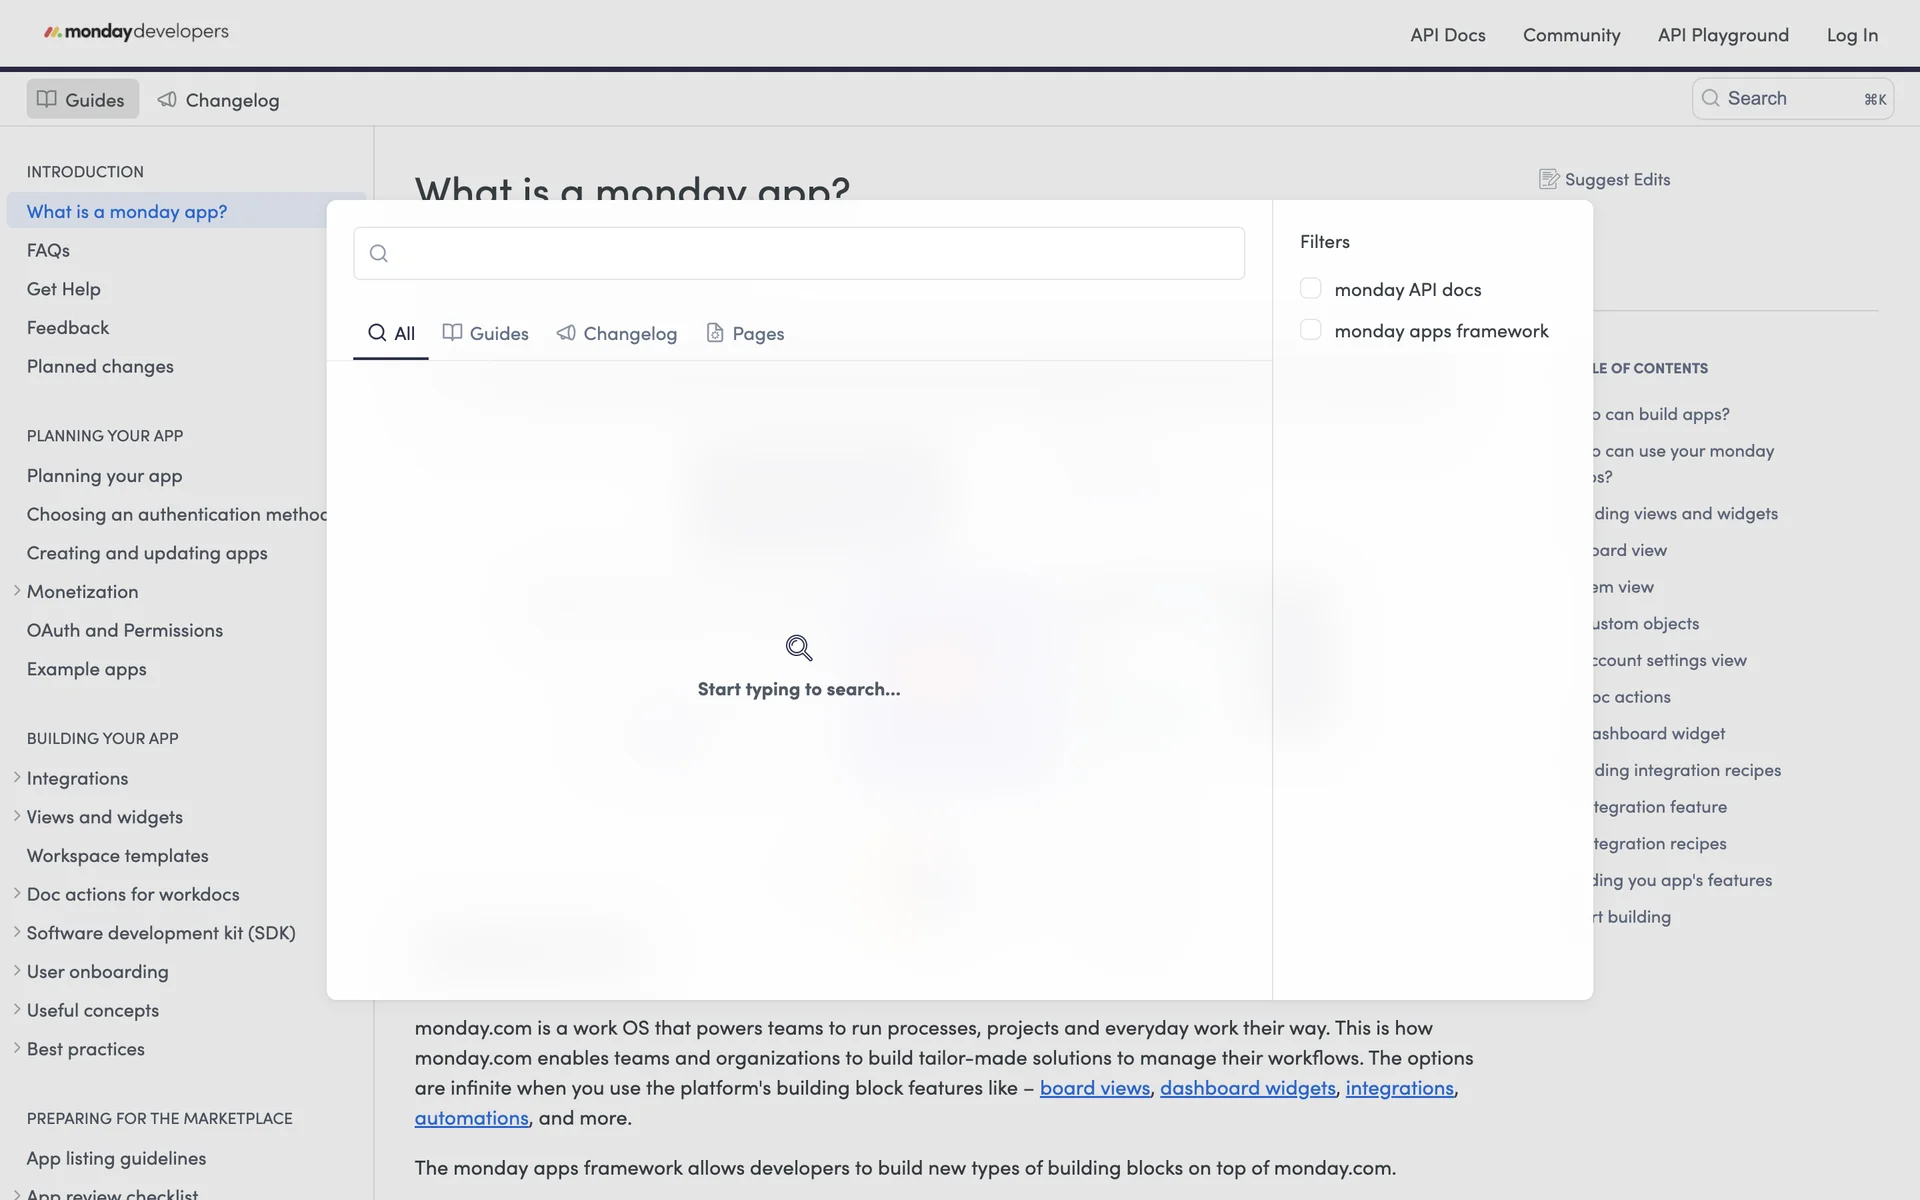Open the dashboard widgets hyperlink
Image resolution: width=1920 pixels, height=1200 pixels.
click(x=1247, y=1088)
